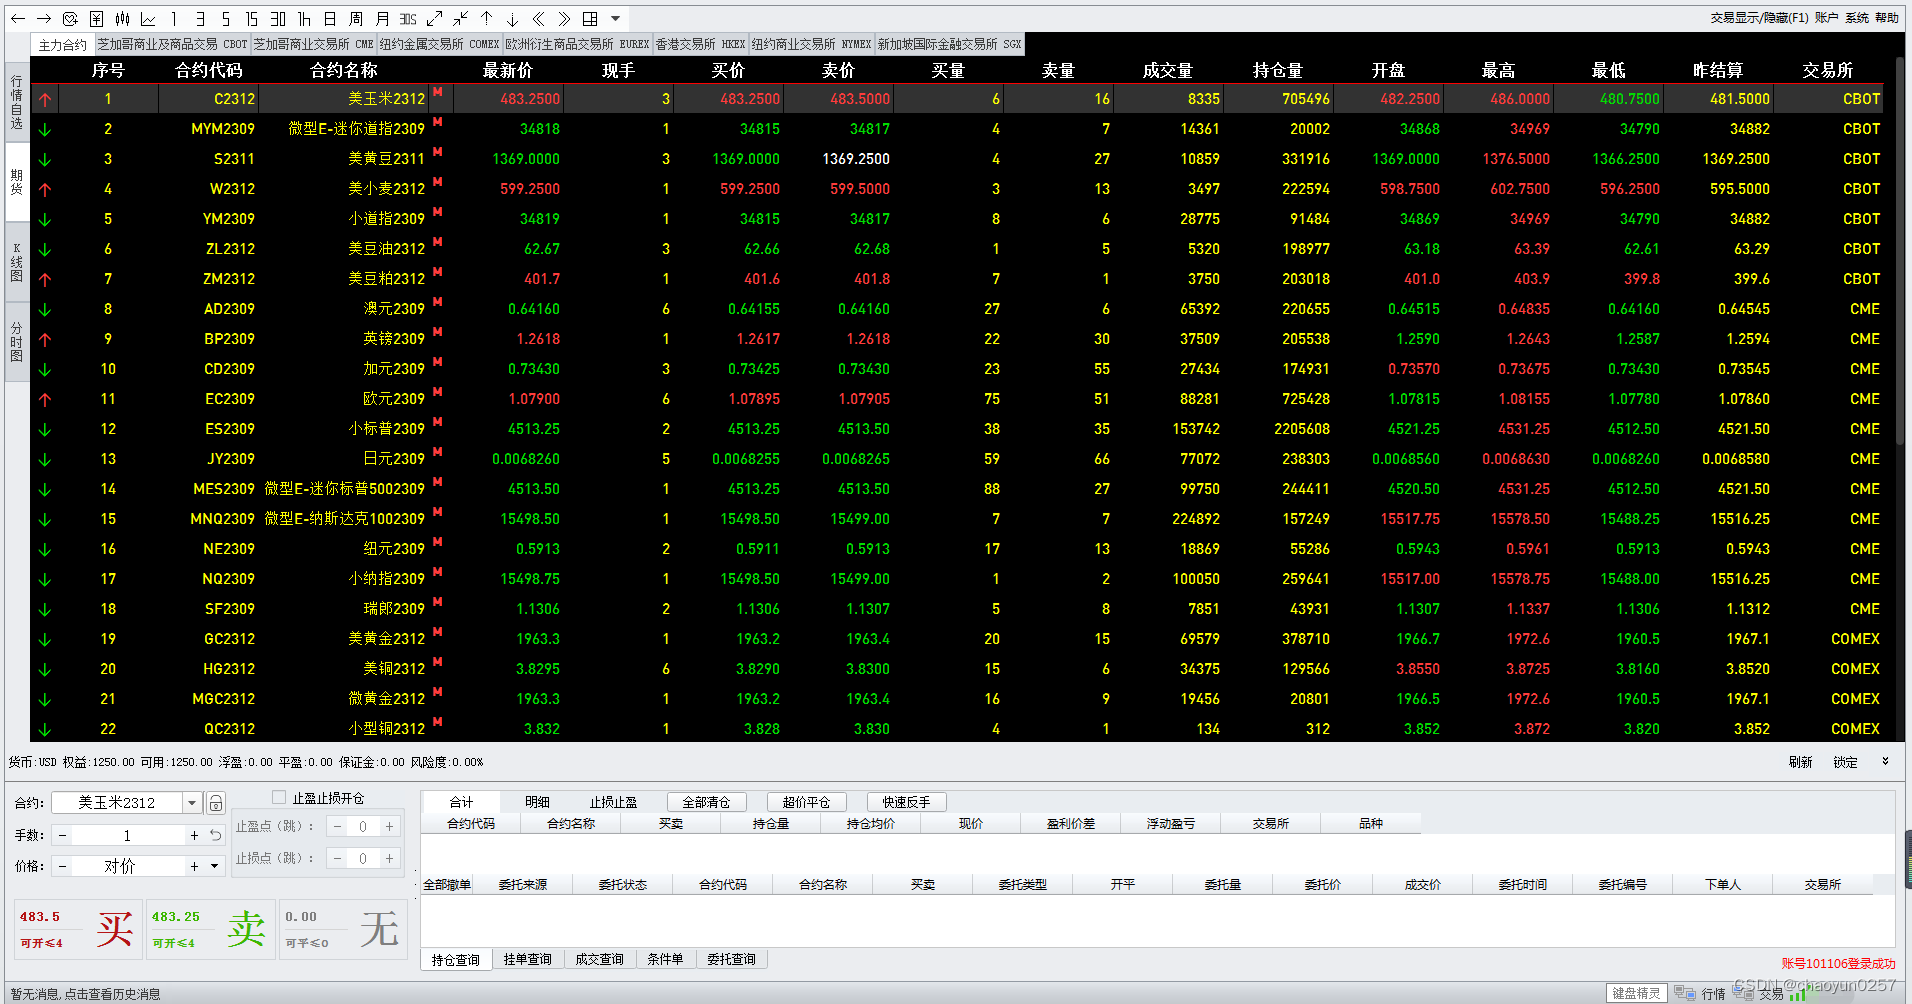This screenshot has height=1004, width=1912.
Task: Click the up arrow toolbar icon
Action: point(486,18)
